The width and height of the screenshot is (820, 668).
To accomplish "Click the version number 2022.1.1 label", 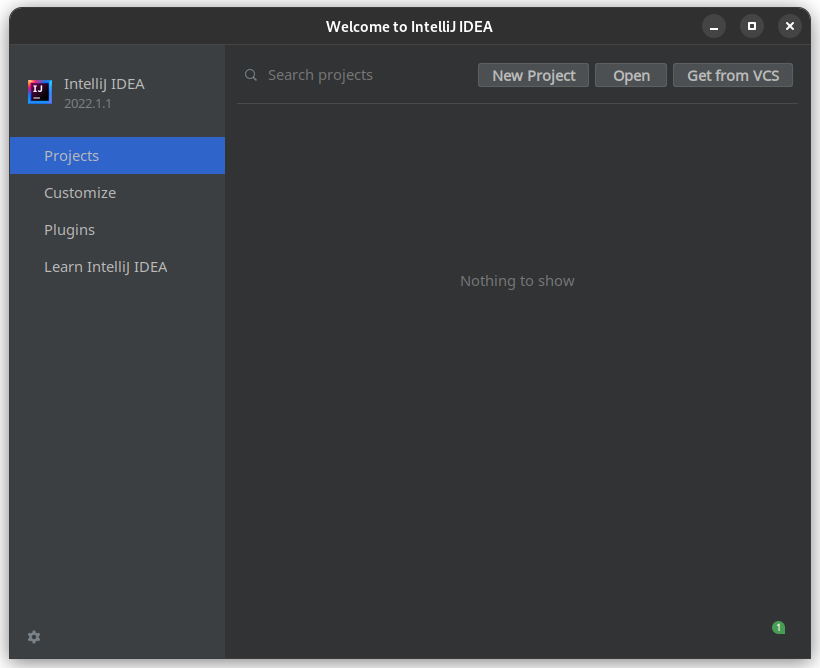I will click(x=87, y=103).
